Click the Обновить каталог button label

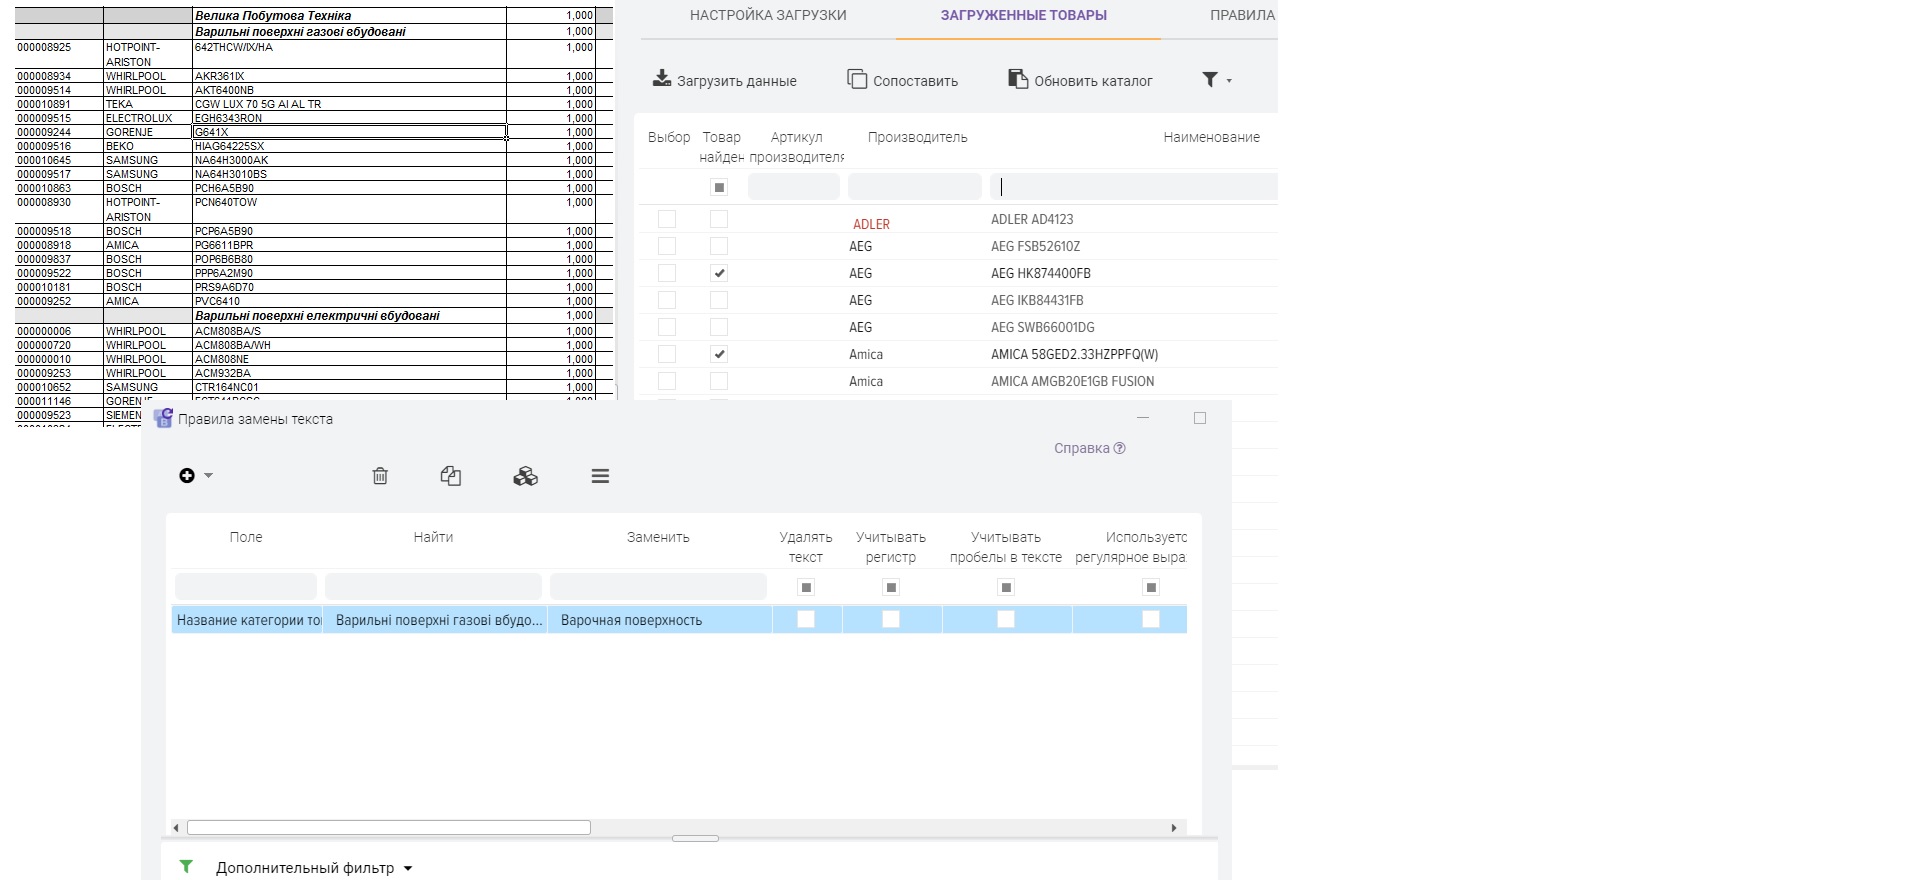tap(1093, 81)
